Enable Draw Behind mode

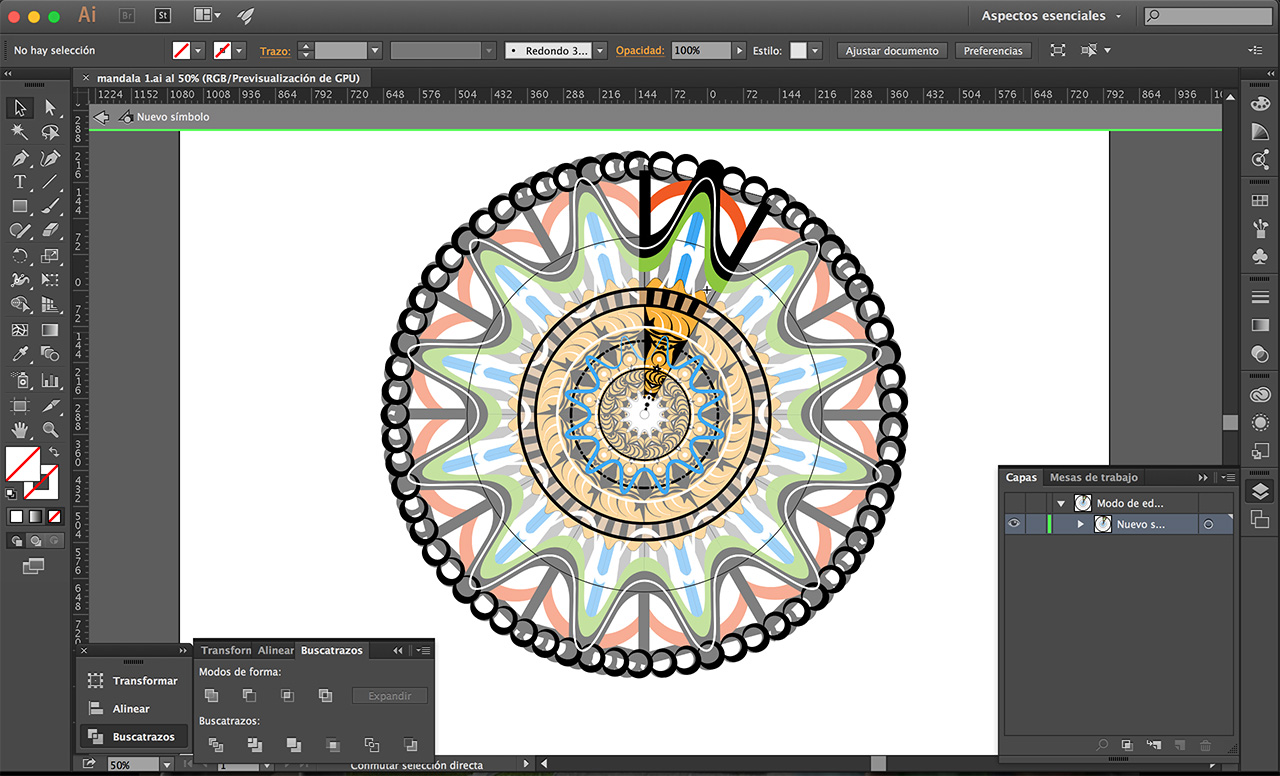pos(35,541)
